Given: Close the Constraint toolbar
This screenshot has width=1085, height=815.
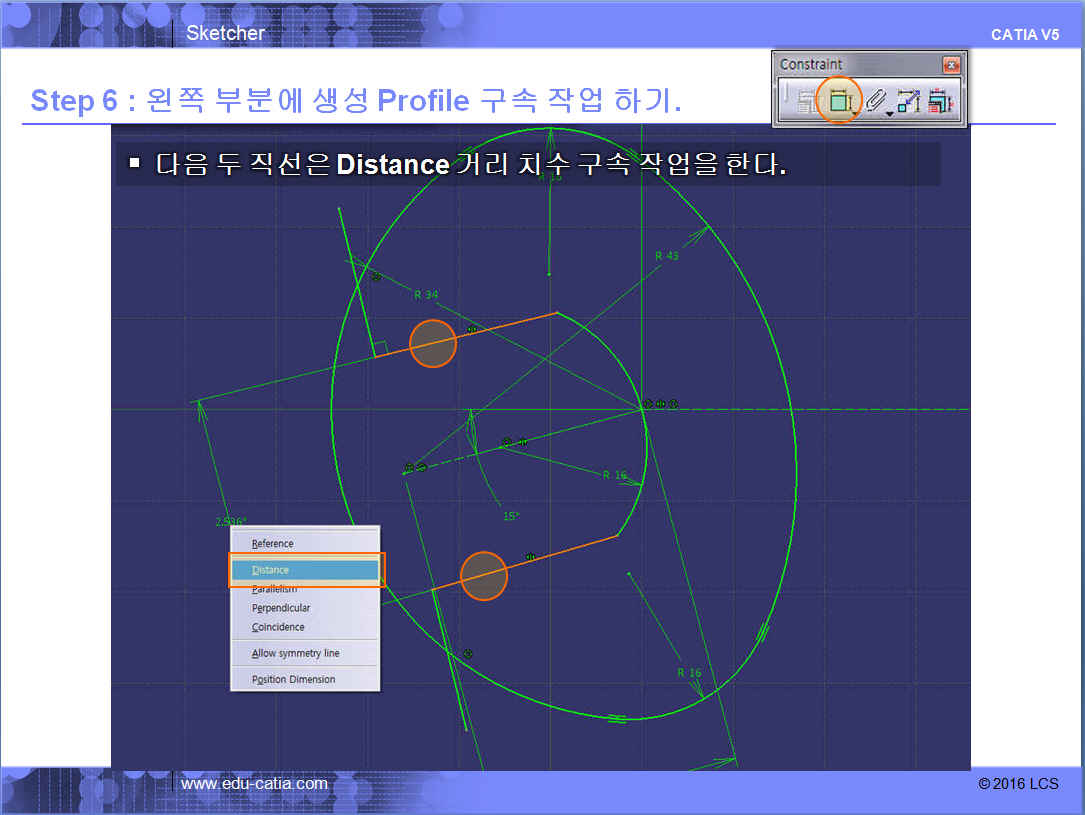Looking at the screenshot, I should tap(951, 65).
